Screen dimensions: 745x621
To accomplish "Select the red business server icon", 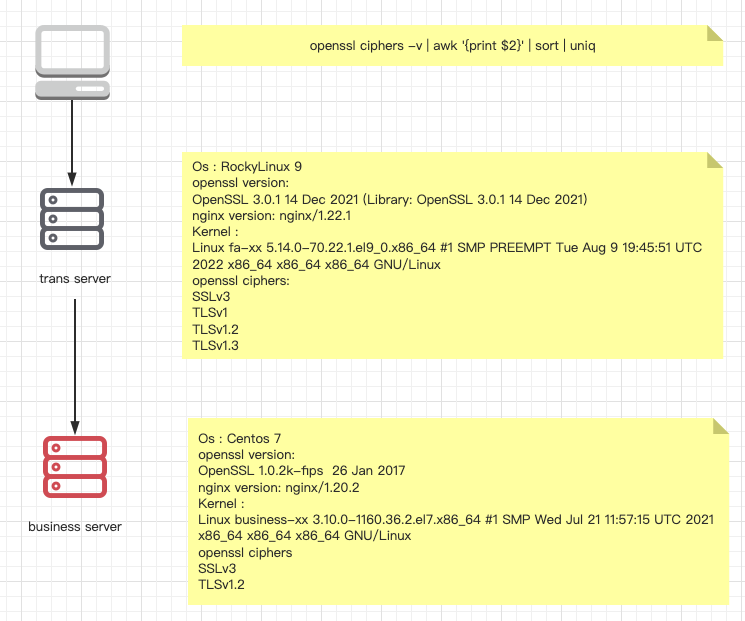I will [74, 466].
